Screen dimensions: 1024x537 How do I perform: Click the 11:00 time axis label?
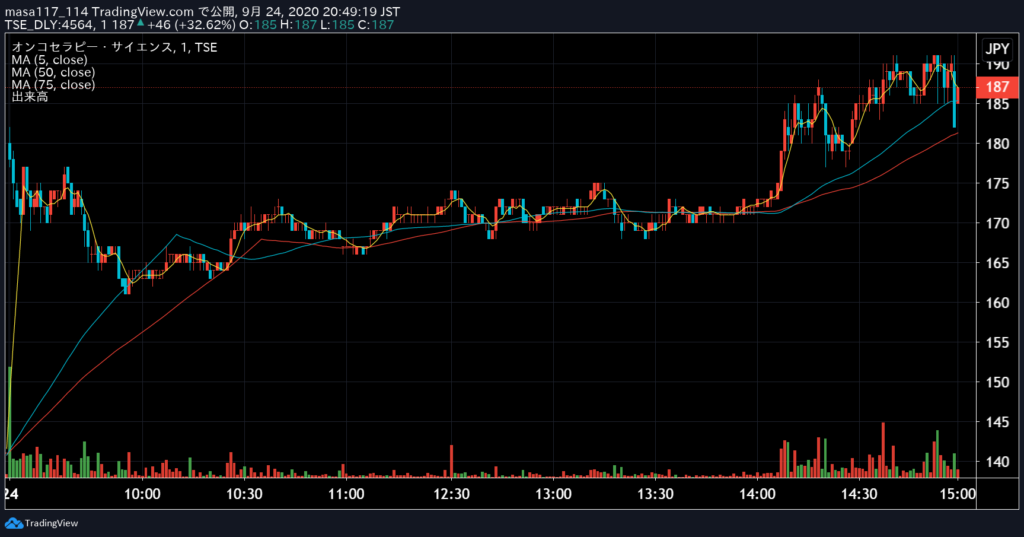[x=346, y=494]
